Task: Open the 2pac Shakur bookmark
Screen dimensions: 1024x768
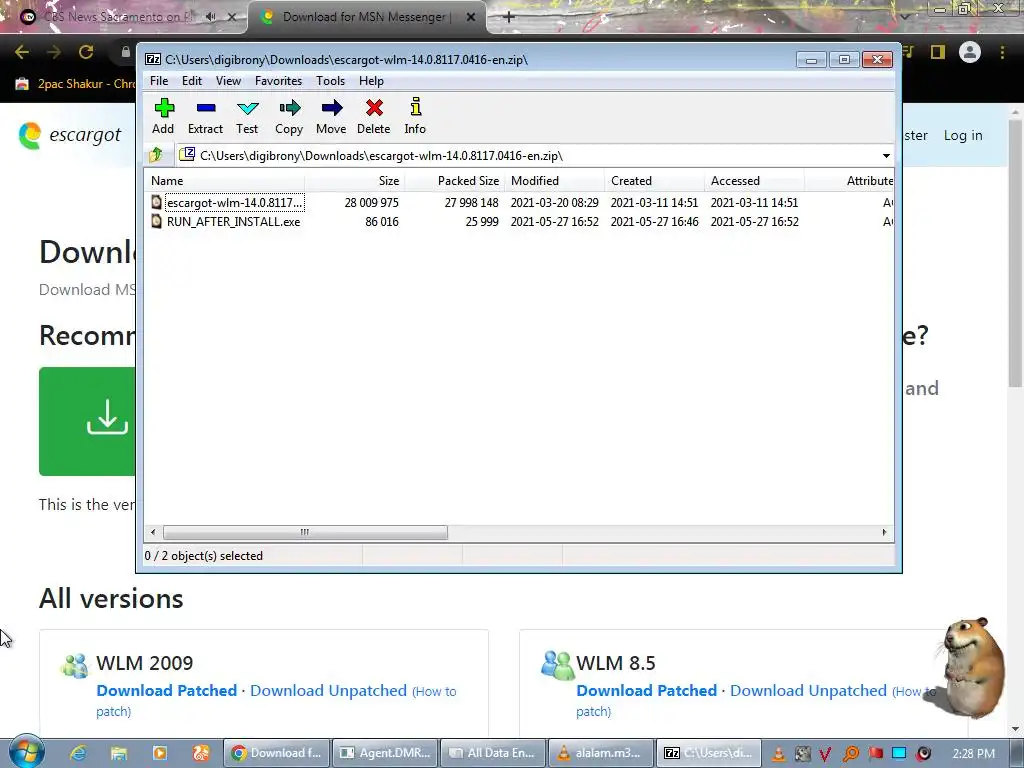Action: click(x=77, y=84)
